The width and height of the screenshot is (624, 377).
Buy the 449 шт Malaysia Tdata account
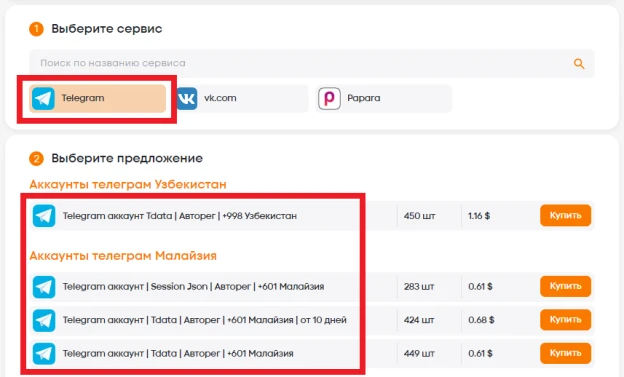(565, 353)
